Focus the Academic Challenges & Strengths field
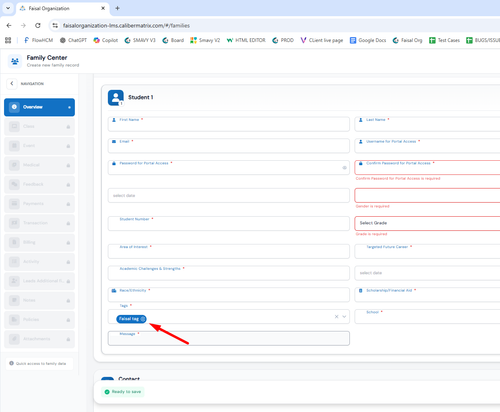Image resolution: width=500 pixels, height=412 pixels. (x=229, y=273)
